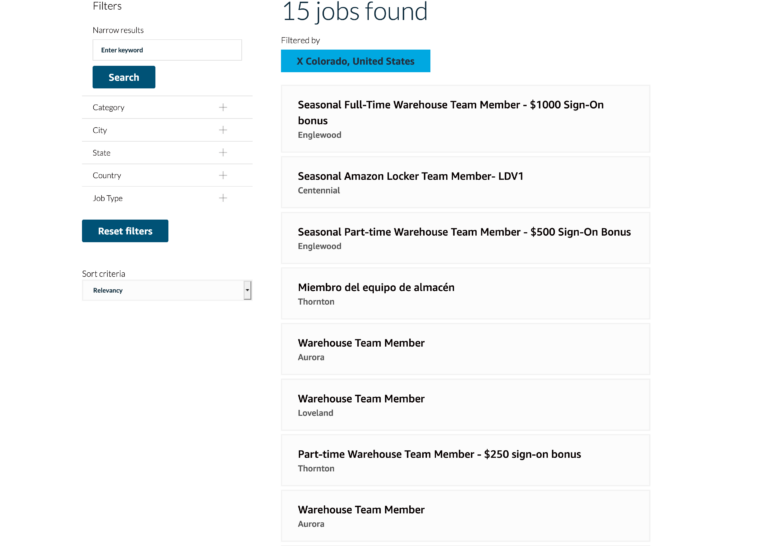Click the Enter keyword input field

pos(167,50)
